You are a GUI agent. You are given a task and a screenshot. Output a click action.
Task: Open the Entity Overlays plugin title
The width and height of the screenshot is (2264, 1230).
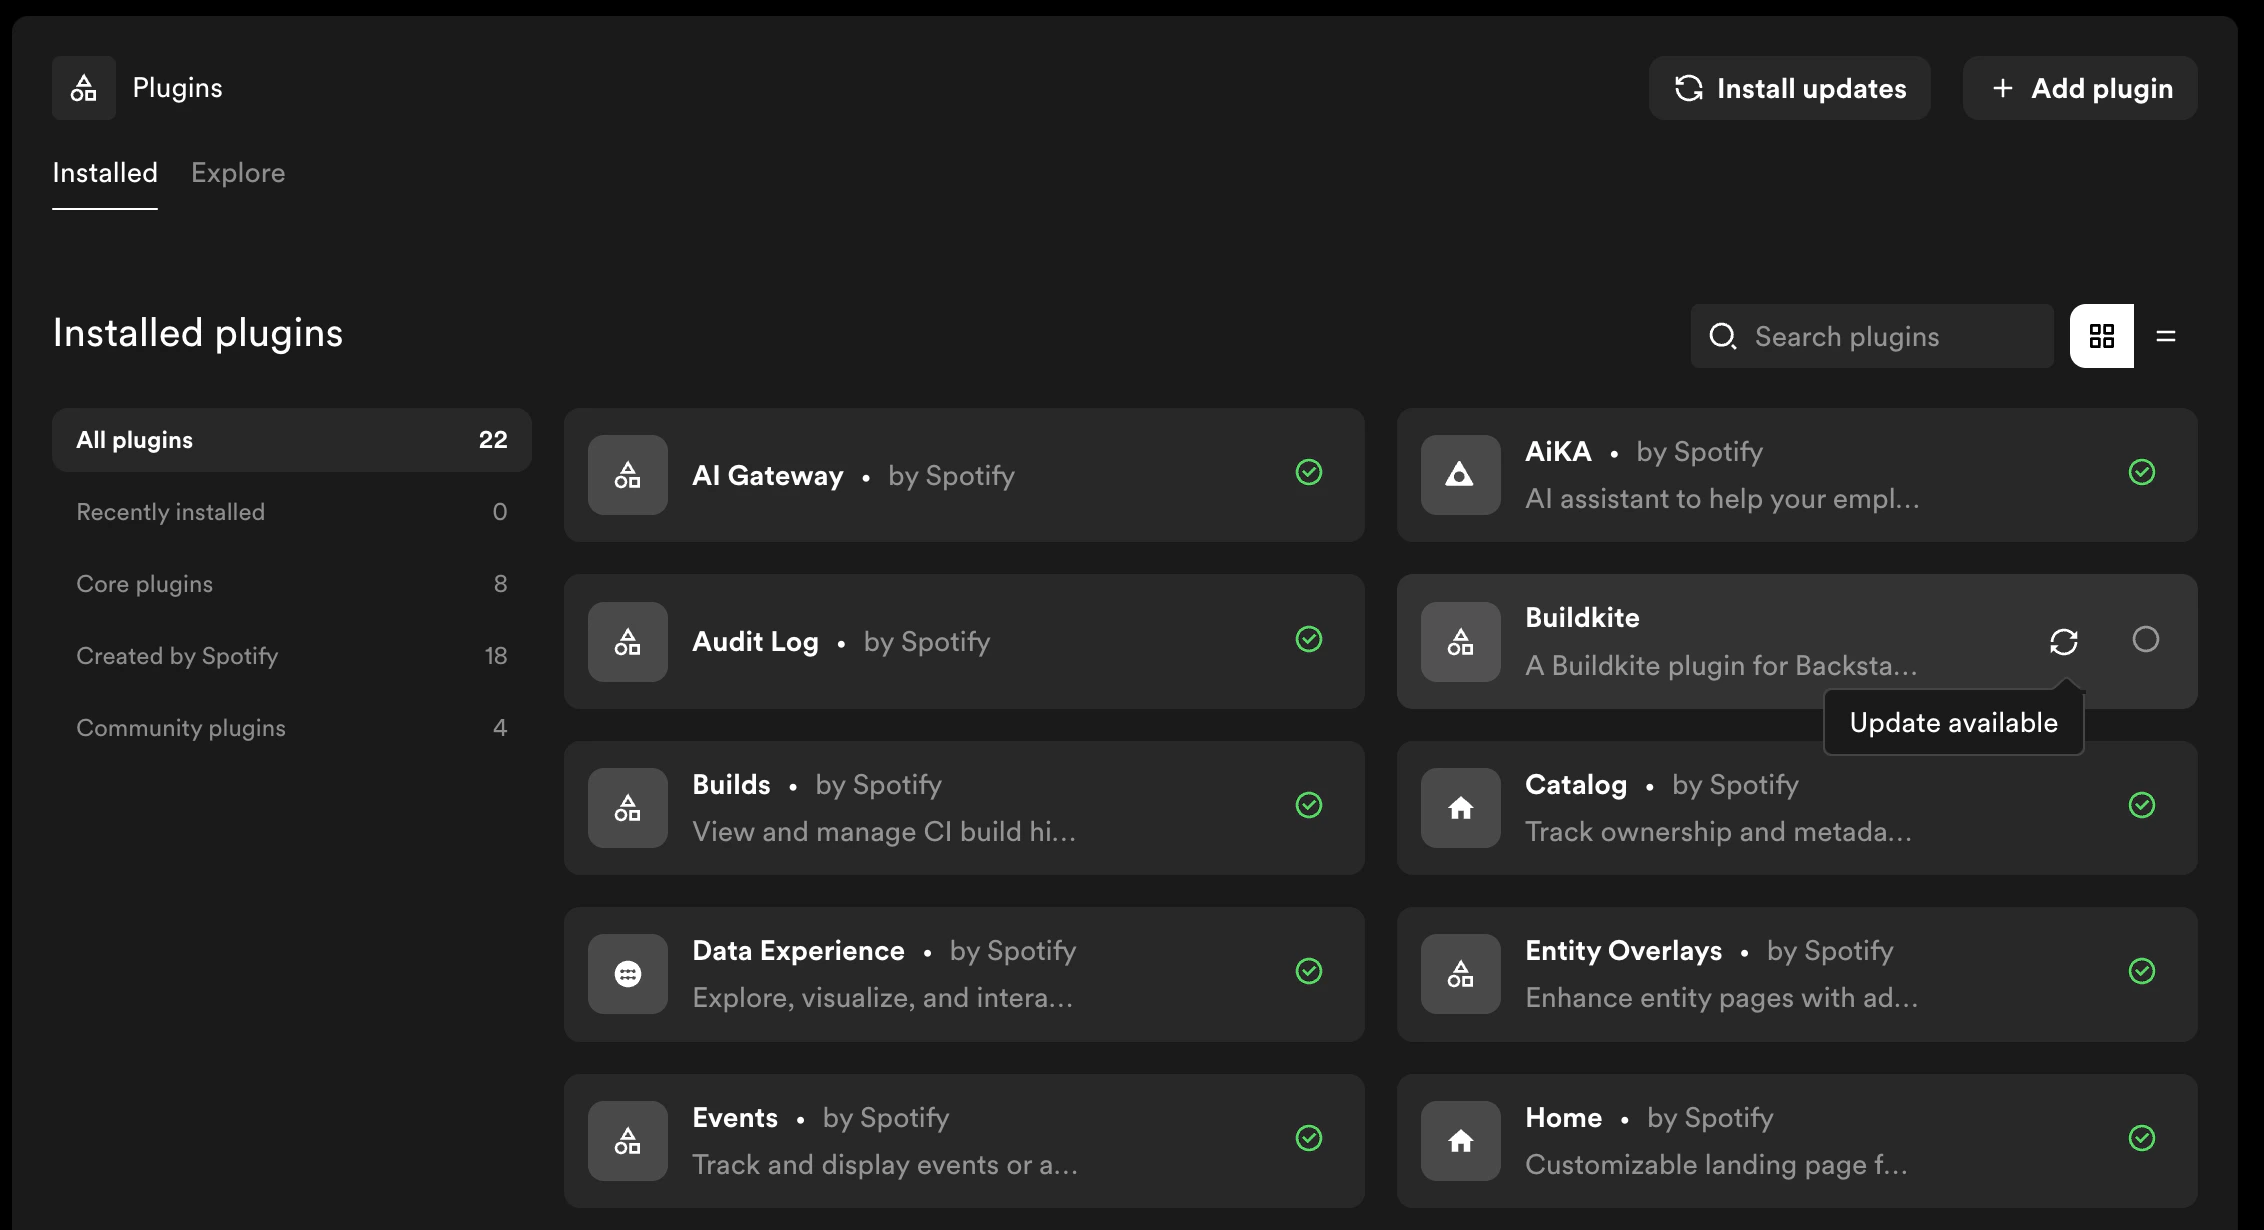coord(1624,951)
